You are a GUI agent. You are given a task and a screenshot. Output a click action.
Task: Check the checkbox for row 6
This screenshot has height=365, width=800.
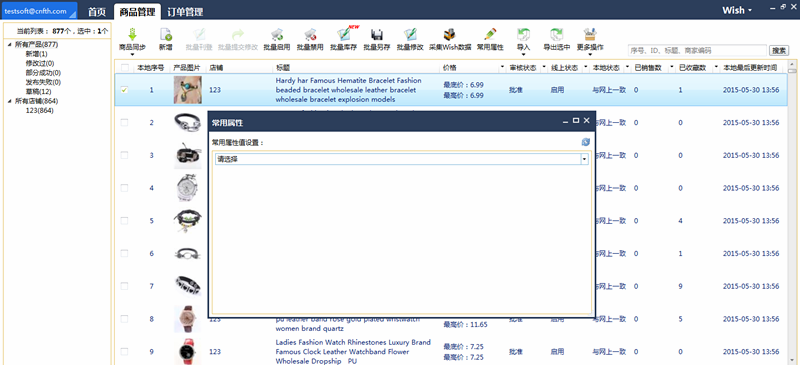pos(124,253)
